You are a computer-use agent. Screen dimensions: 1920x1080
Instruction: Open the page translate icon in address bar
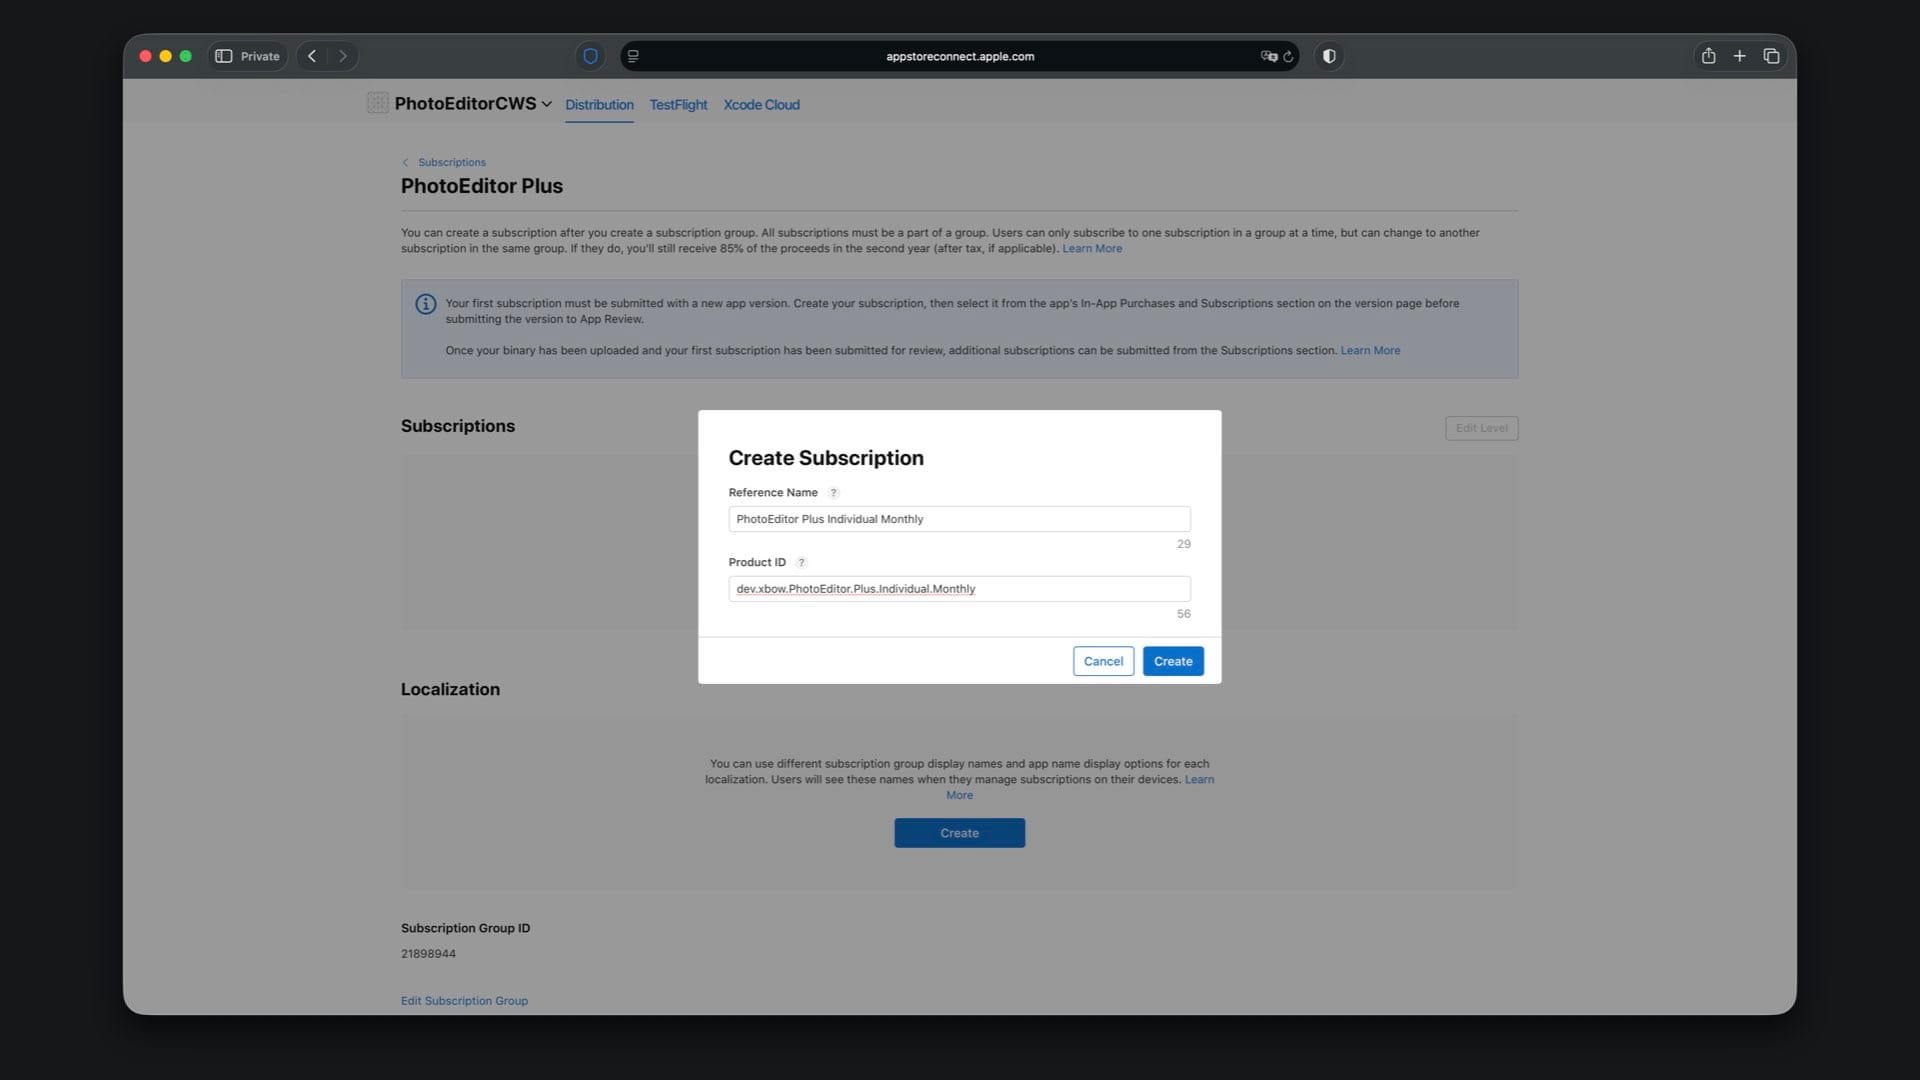point(1268,57)
